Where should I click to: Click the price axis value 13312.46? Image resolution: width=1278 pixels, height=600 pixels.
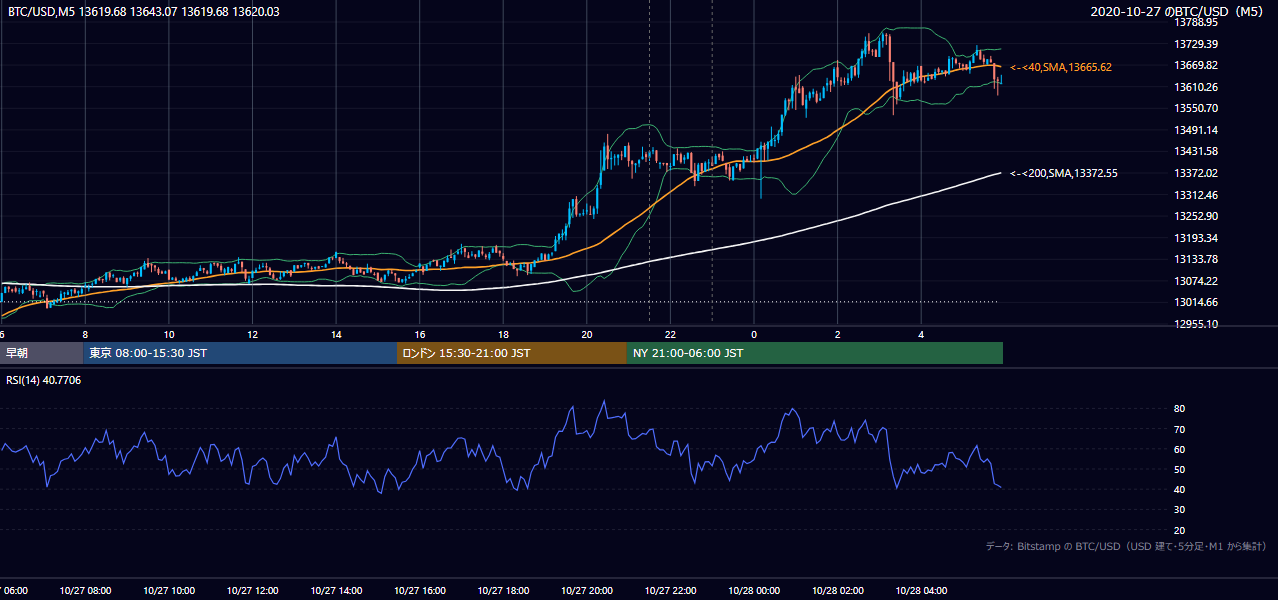[x=1196, y=195]
